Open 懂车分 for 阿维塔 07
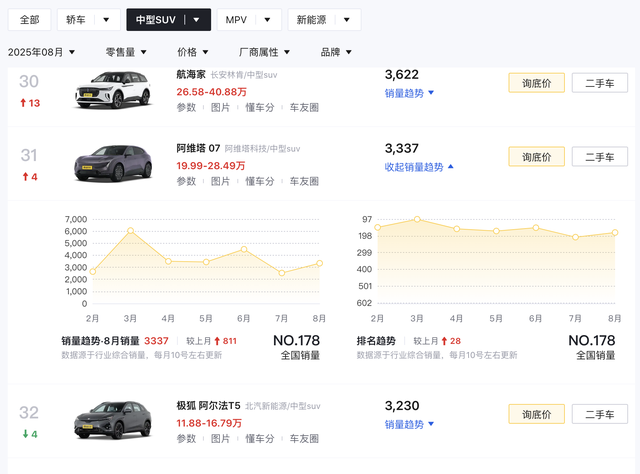This screenshot has width=640, height=474. coord(260,181)
